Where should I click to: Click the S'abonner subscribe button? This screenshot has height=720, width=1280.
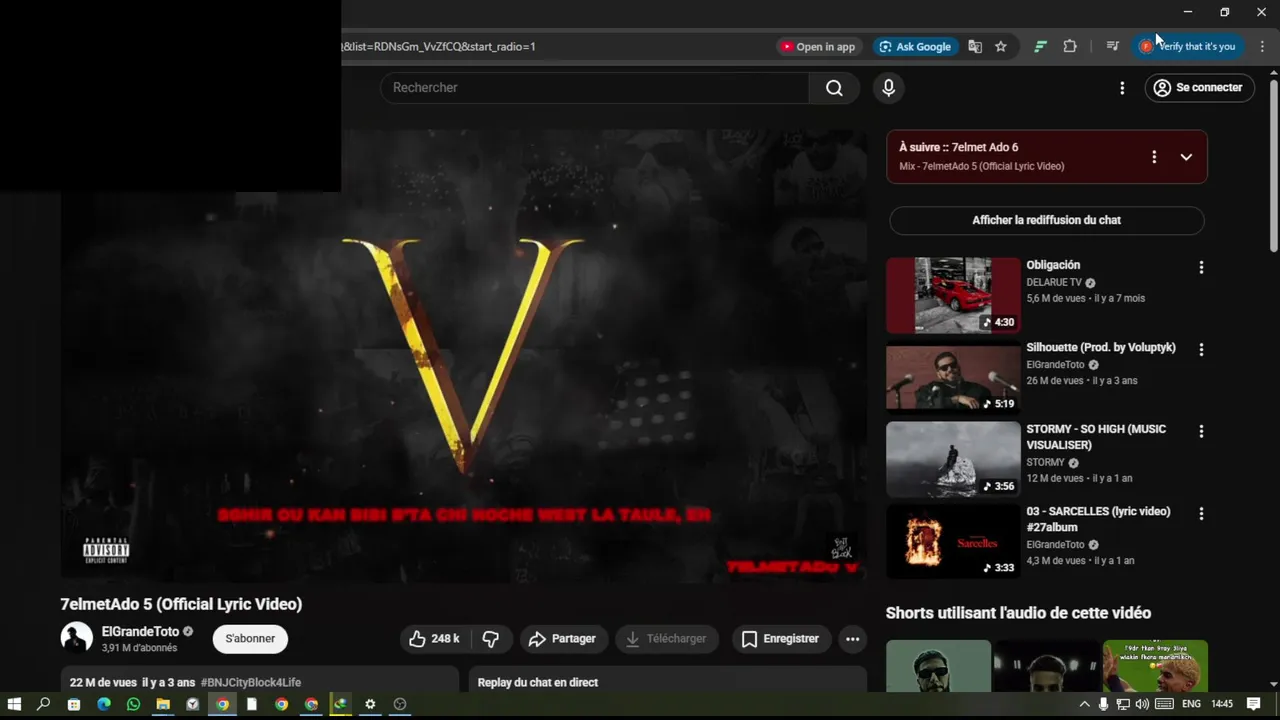pos(250,639)
